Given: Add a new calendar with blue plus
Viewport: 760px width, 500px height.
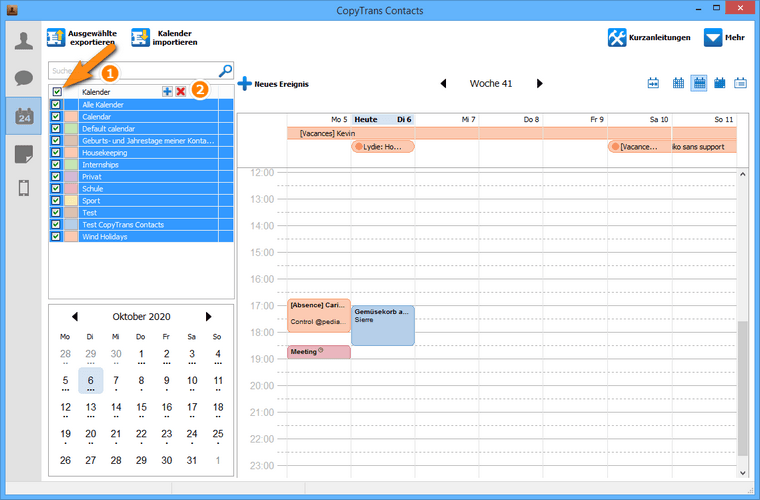Looking at the screenshot, I should point(167,92).
